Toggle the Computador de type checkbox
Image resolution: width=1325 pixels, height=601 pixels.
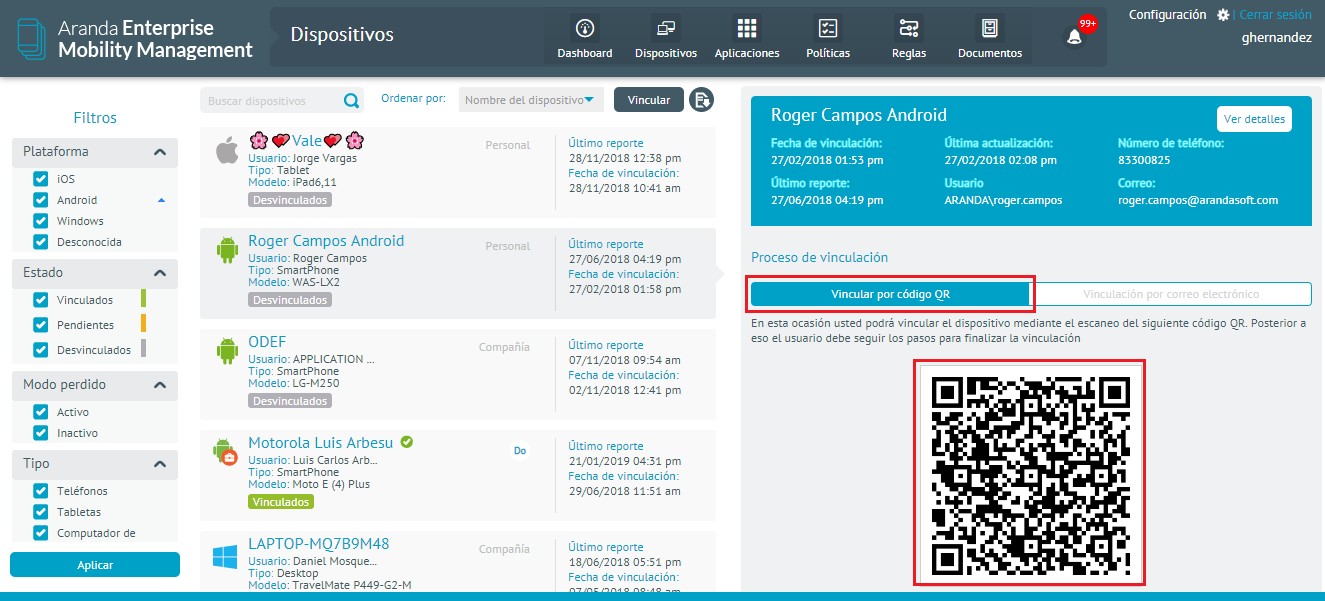pos(41,533)
